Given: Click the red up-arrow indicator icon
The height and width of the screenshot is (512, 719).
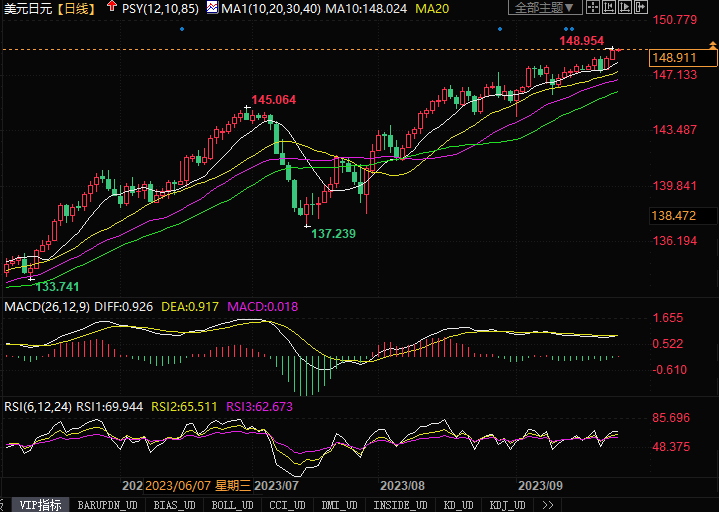Looking at the screenshot, I should pyautogui.click(x=111, y=6).
